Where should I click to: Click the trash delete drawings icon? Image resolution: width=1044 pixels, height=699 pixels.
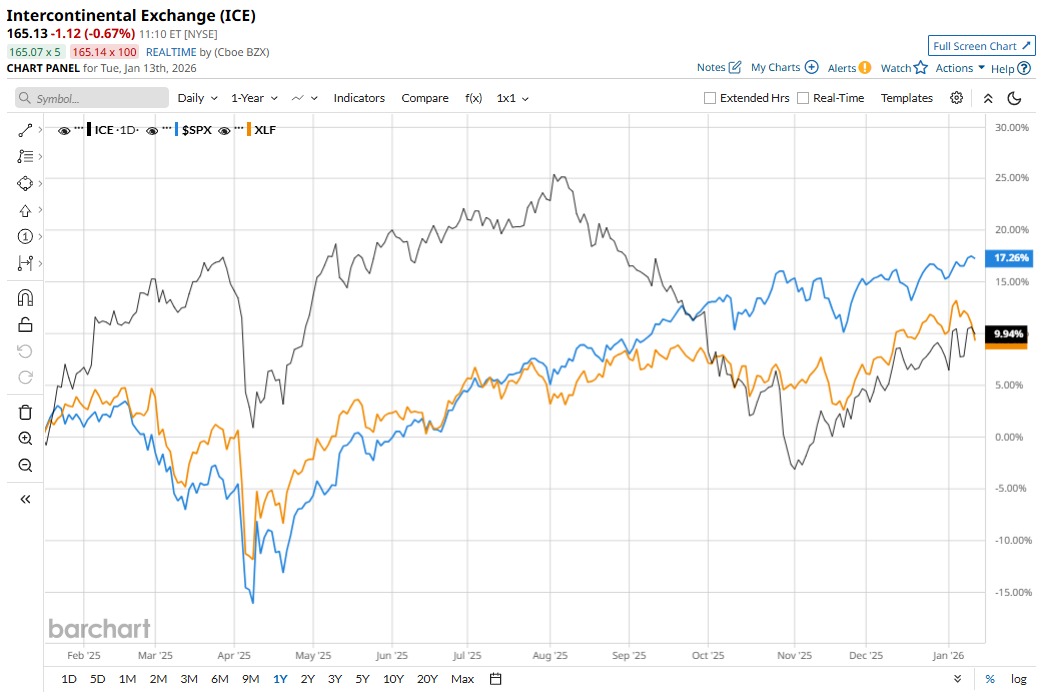[25, 412]
